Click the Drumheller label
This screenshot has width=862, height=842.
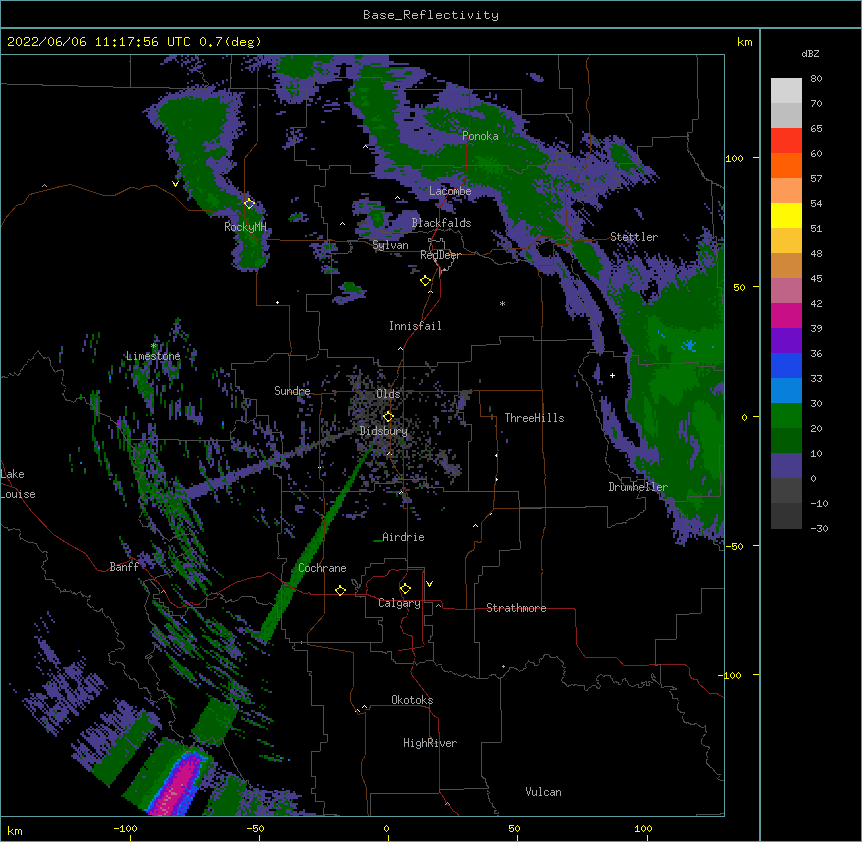coord(638,487)
